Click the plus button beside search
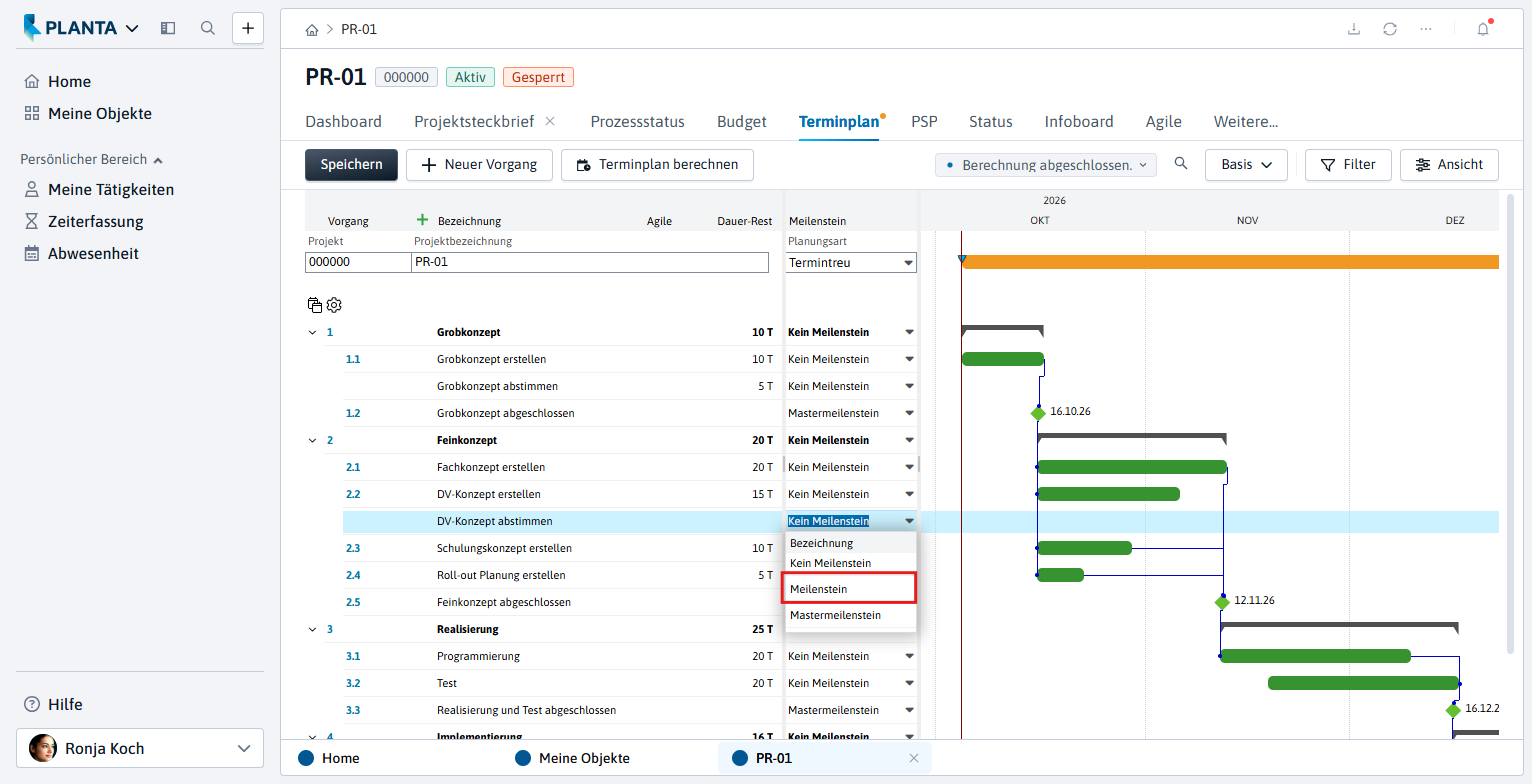The image size is (1532, 784). (248, 28)
